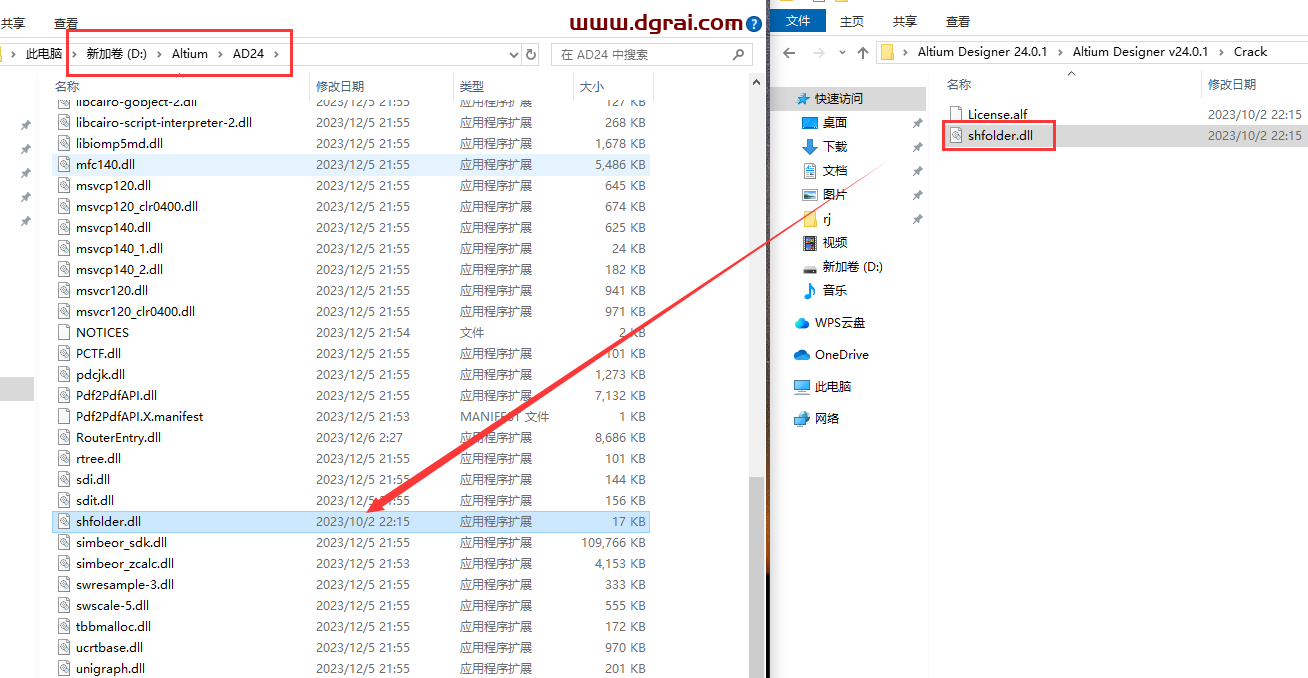Image resolution: width=1308 pixels, height=678 pixels.
Task: Expand the chevron after Altium in path
Action: 220,54
